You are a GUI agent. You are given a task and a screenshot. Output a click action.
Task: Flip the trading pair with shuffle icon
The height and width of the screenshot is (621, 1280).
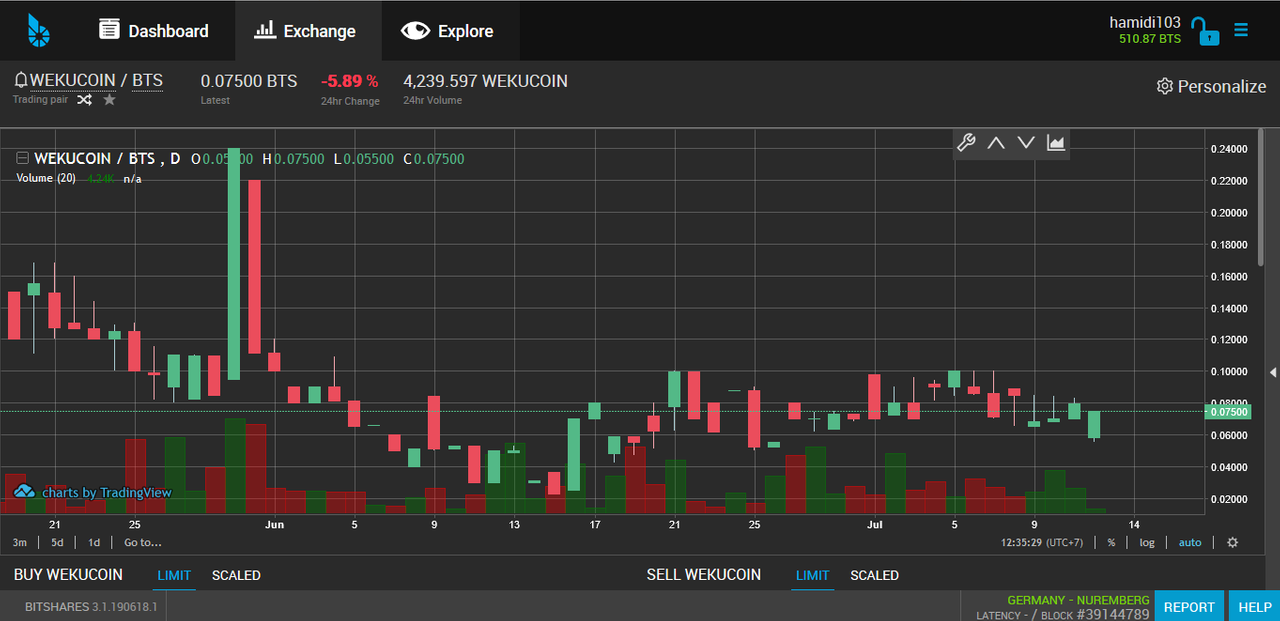(84, 100)
